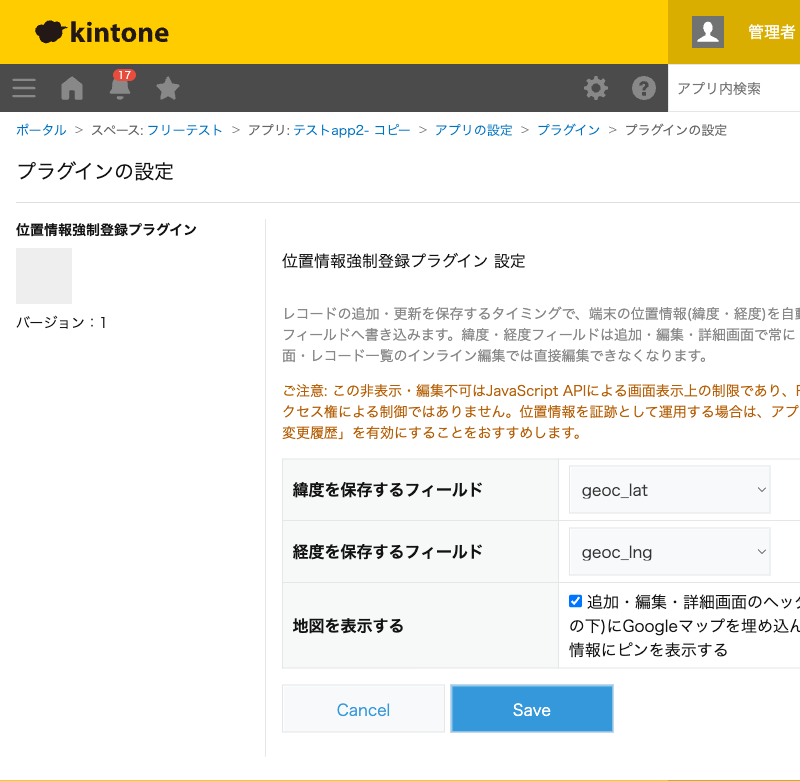Click the Save button
This screenshot has height=781, width=800.
(x=532, y=709)
